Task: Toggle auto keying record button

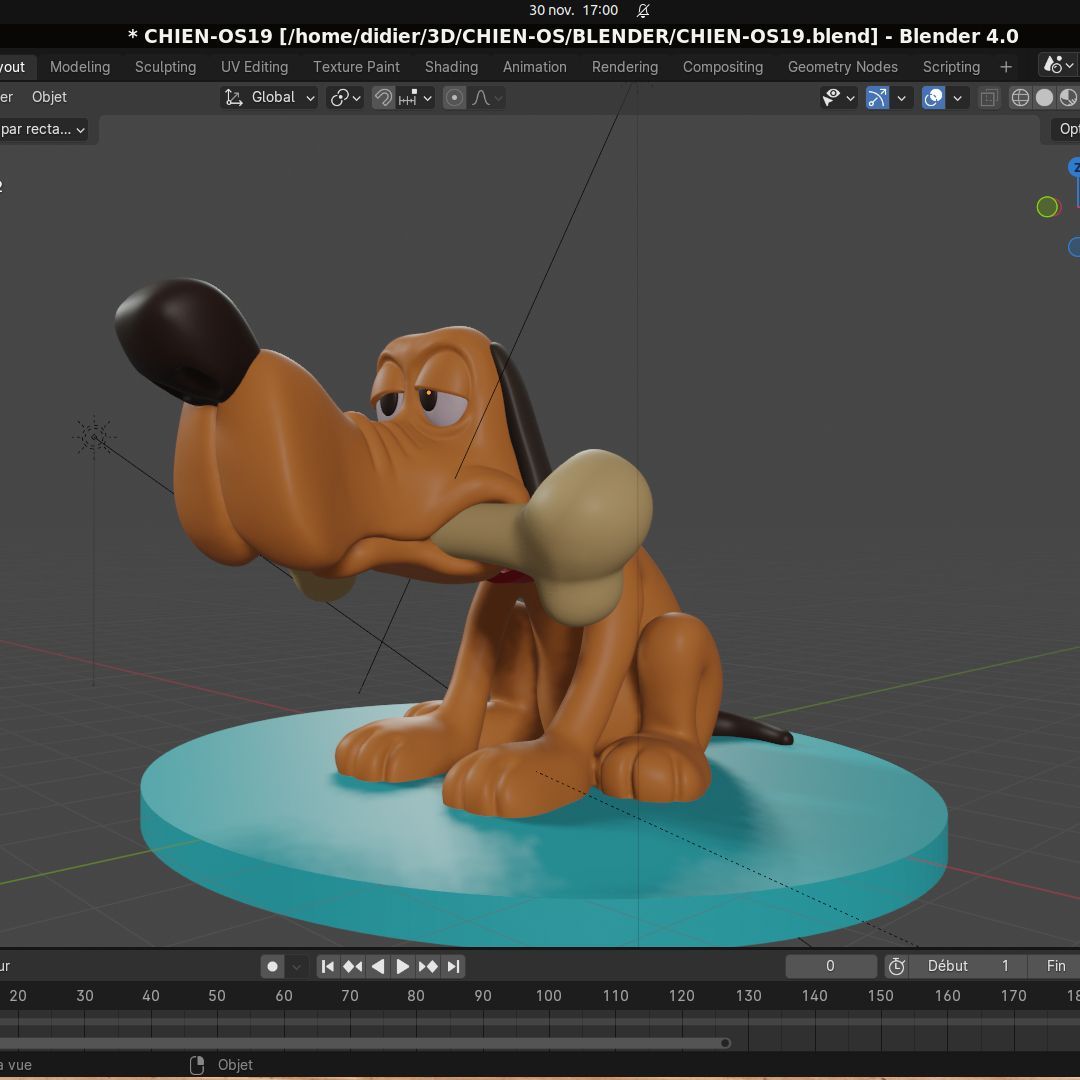Action: tap(272, 966)
